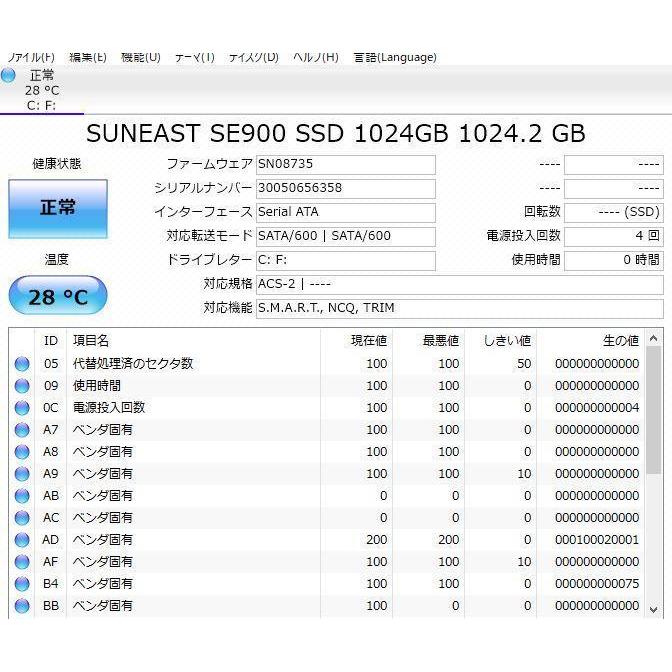Click current value 200 in row AD
Image resolution: width=672 pixels, height=672 pixels.
click(376, 540)
